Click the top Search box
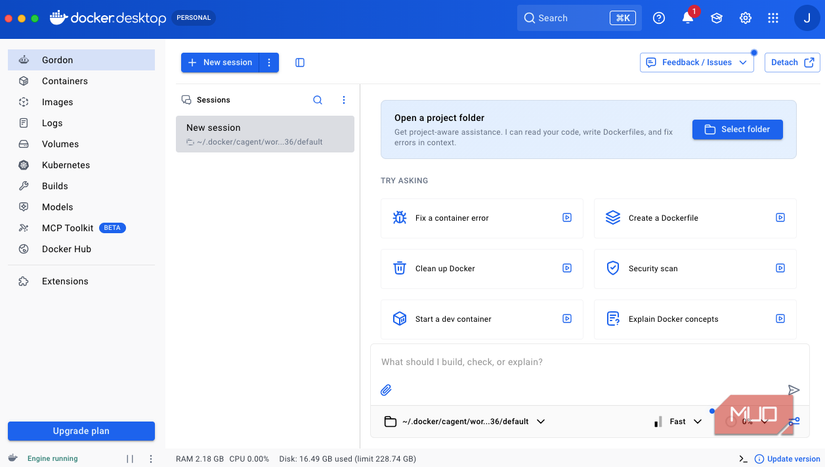The height and width of the screenshot is (467, 825). (x=579, y=18)
